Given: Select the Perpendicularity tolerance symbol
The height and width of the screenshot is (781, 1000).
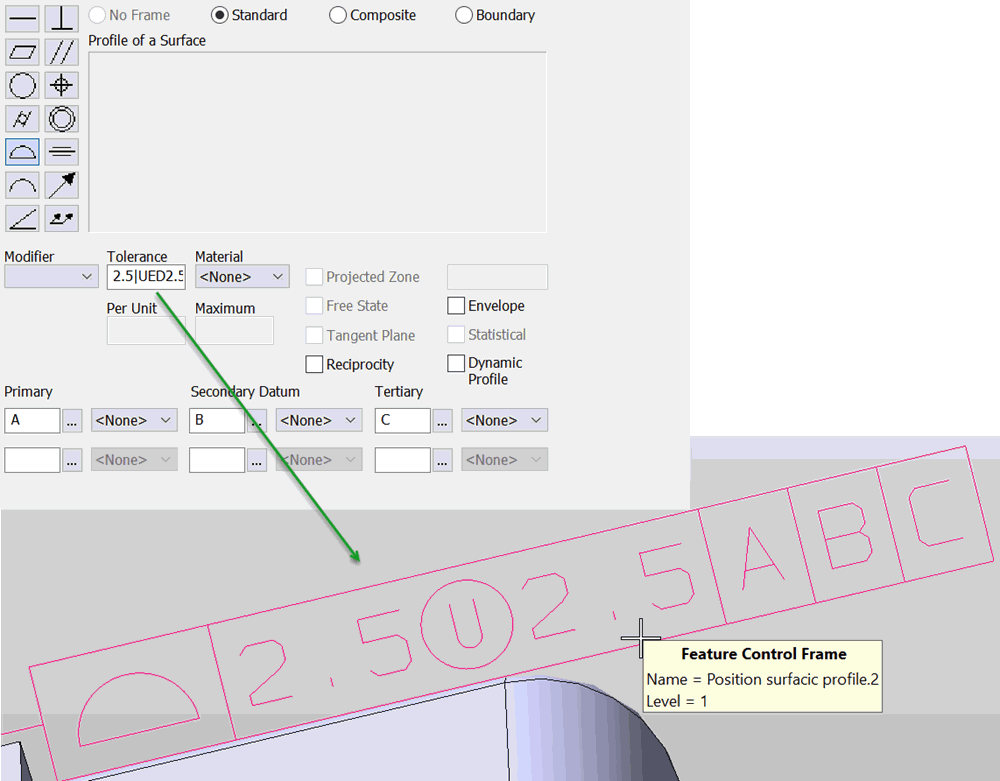Looking at the screenshot, I should tap(61, 18).
